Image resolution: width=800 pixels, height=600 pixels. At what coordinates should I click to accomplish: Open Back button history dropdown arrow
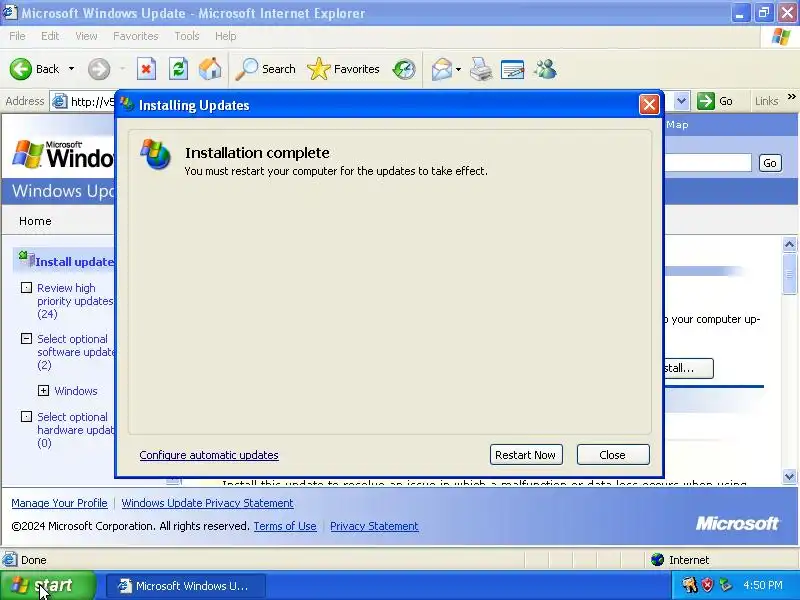point(71,69)
